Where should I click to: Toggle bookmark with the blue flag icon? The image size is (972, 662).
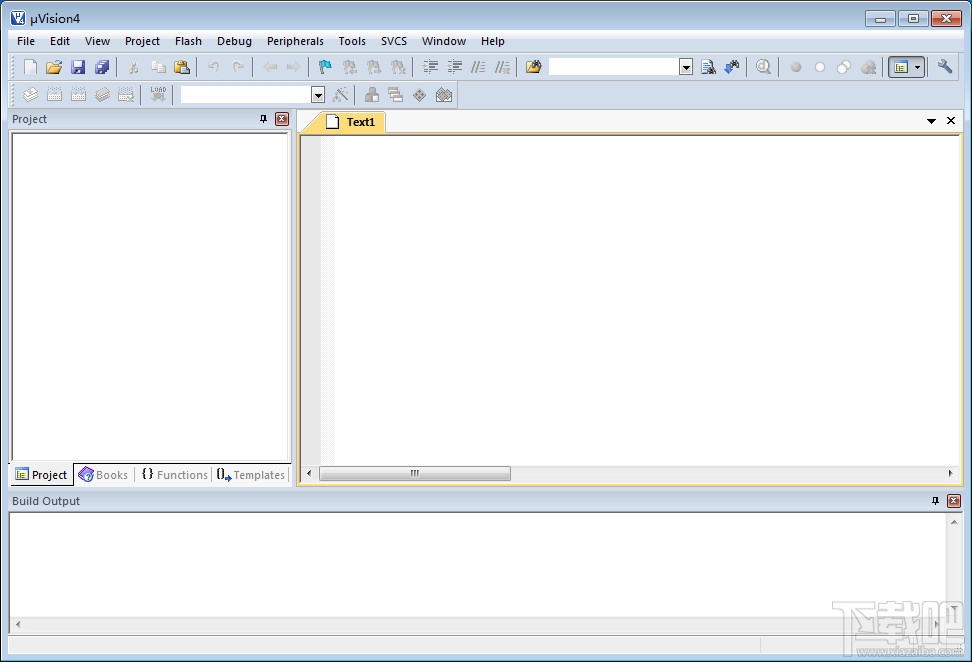(x=325, y=67)
